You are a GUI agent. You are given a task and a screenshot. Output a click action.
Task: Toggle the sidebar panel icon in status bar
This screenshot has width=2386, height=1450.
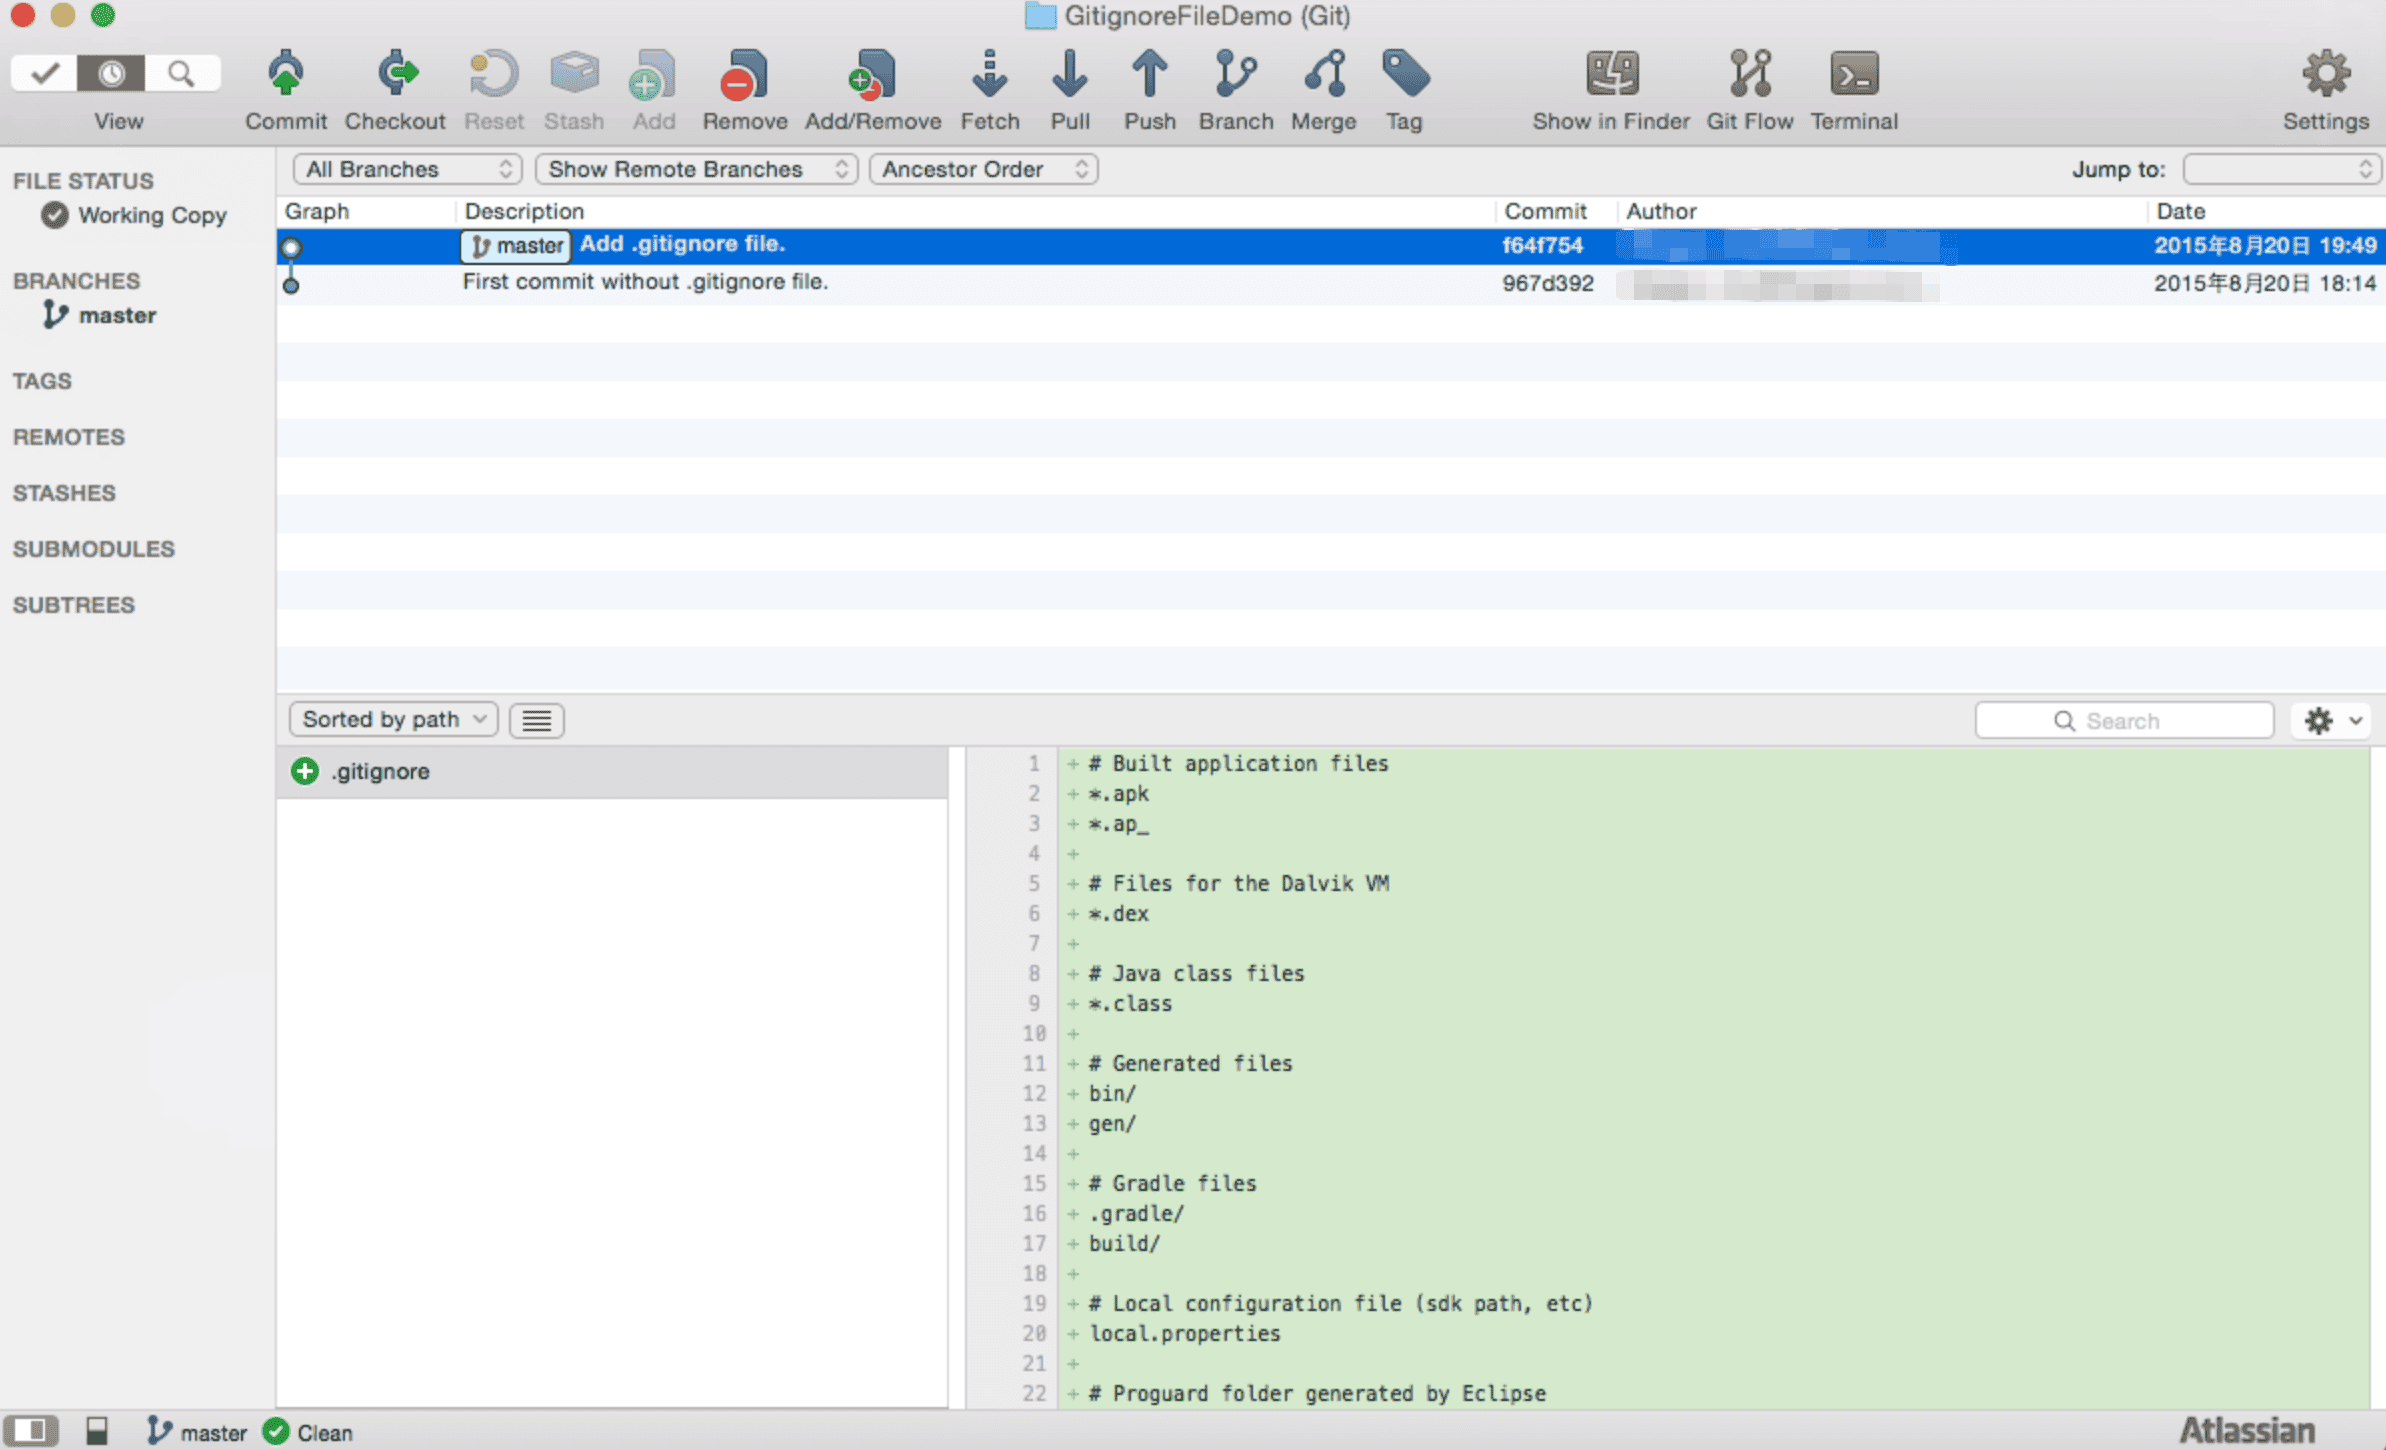(x=31, y=1432)
